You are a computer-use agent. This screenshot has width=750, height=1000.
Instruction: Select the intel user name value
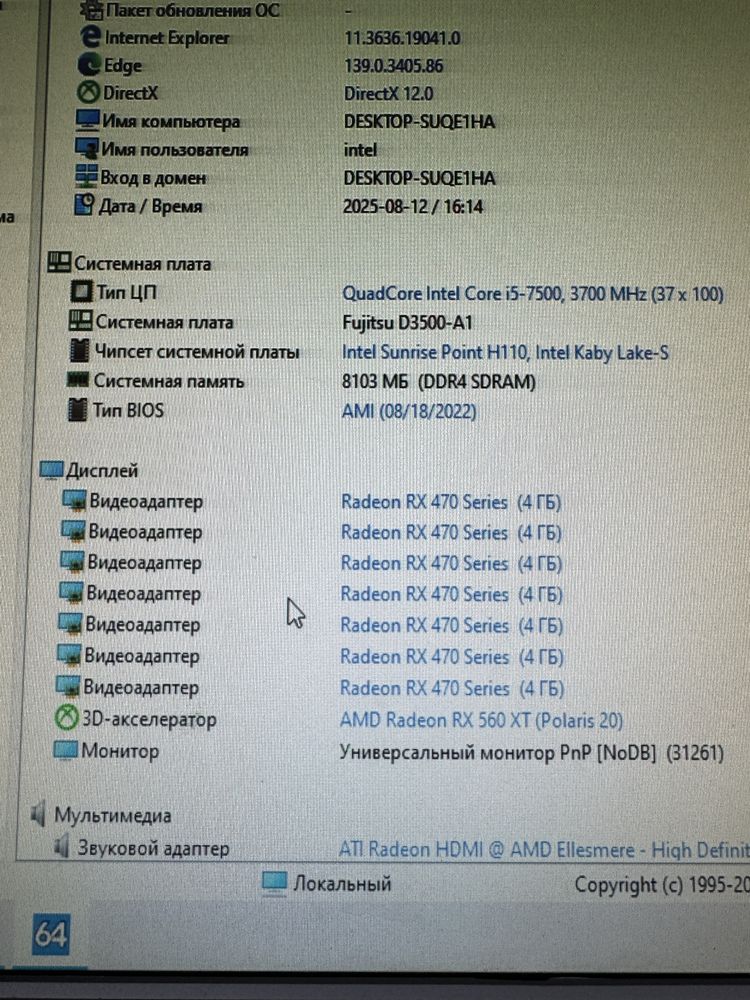pos(360,150)
